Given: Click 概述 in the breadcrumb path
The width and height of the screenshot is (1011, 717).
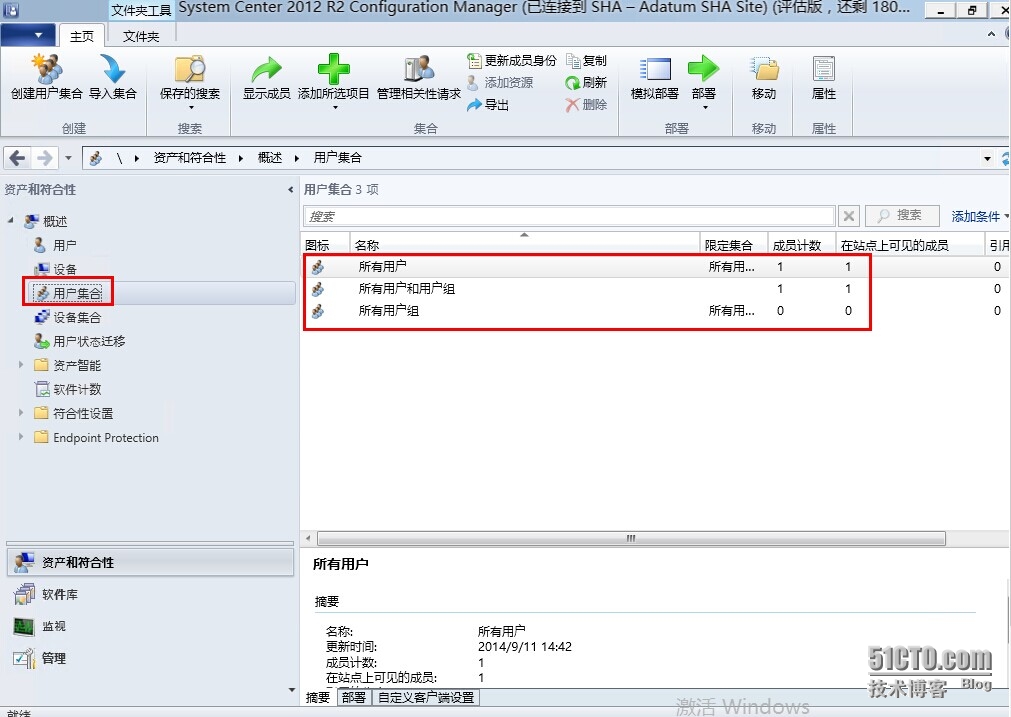Looking at the screenshot, I should (270, 157).
